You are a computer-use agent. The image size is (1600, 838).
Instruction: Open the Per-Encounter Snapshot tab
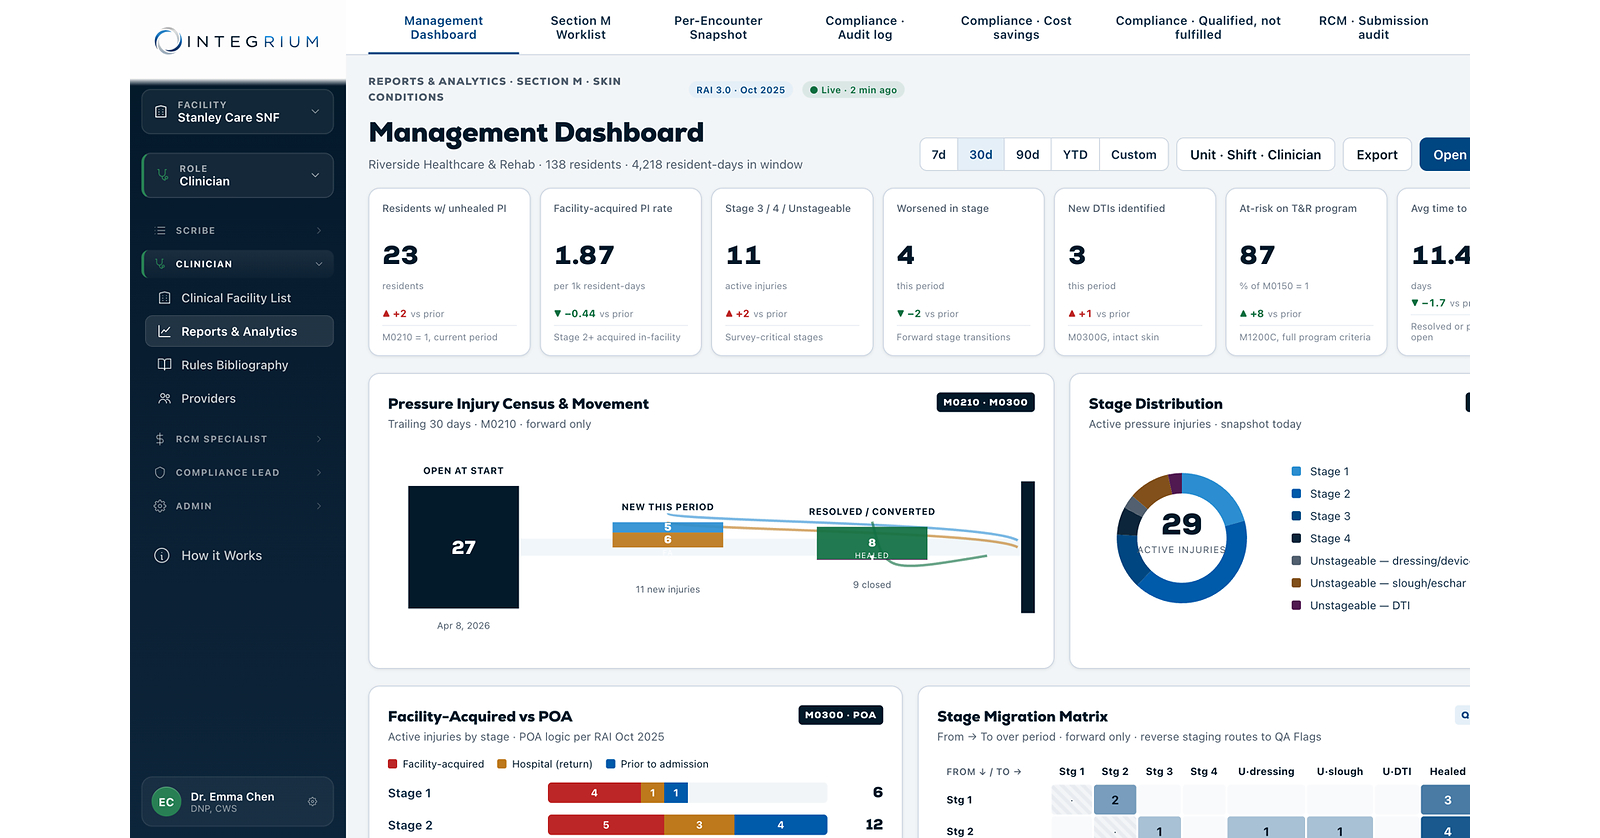718,28
